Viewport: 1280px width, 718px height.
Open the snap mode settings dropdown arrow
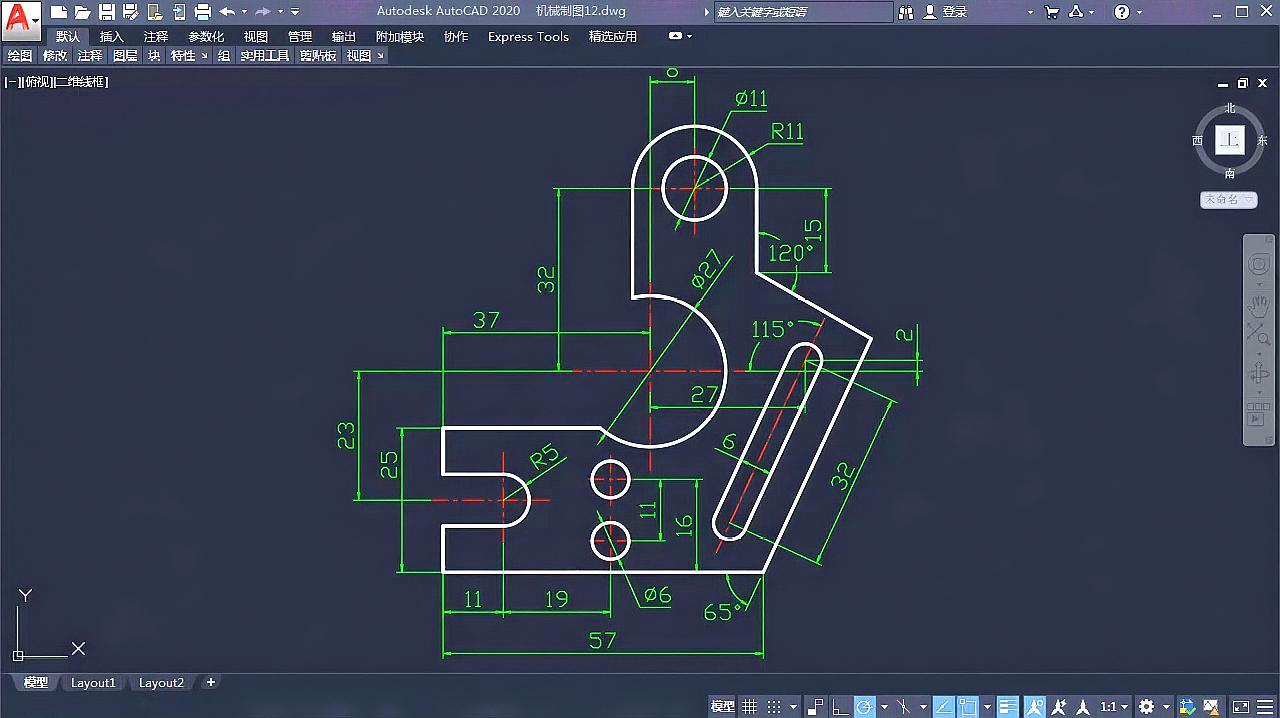[x=793, y=707]
